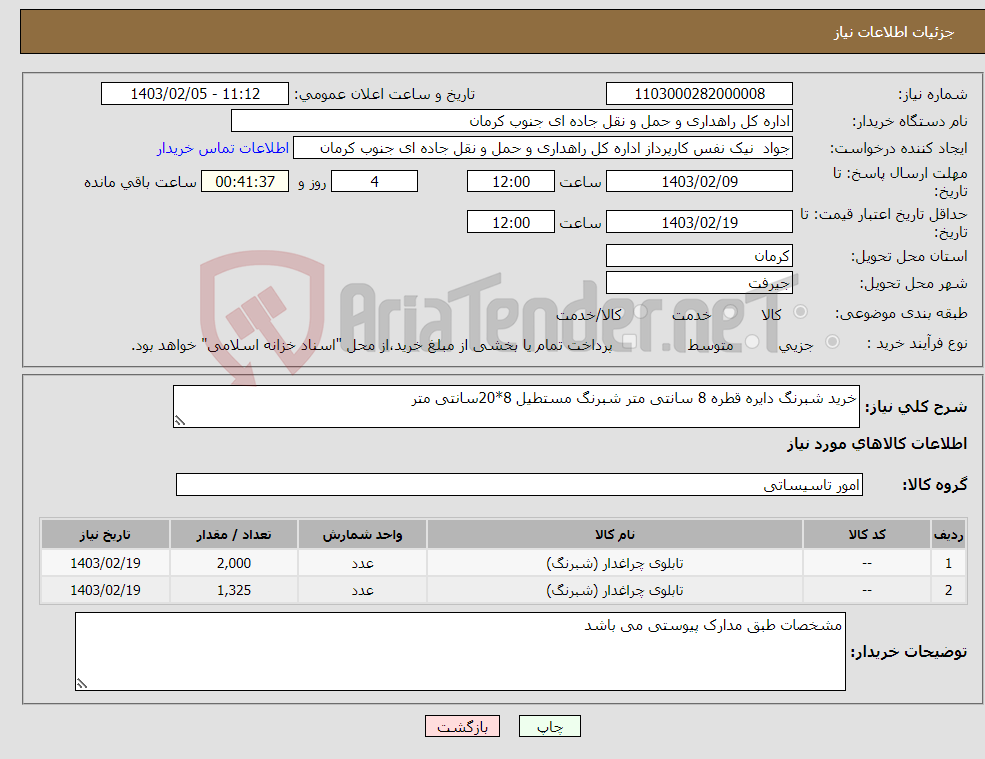
Task: Select the کالا radio button
Action: click(x=800, y=312)
